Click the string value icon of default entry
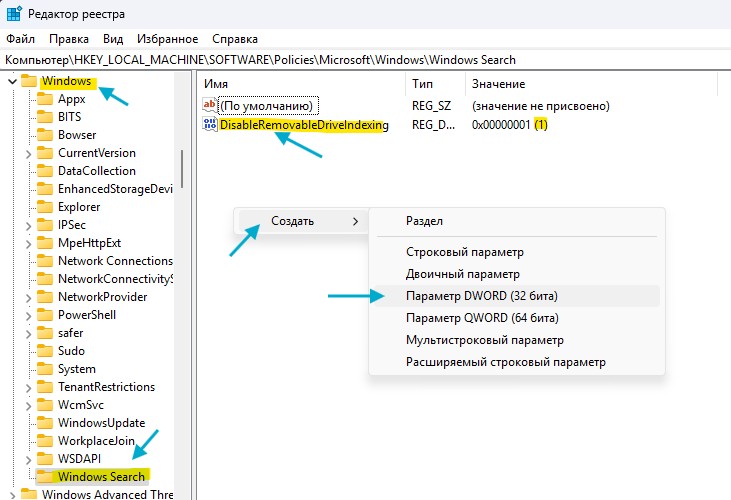This screenshot has height=500, width=731. 210,104
